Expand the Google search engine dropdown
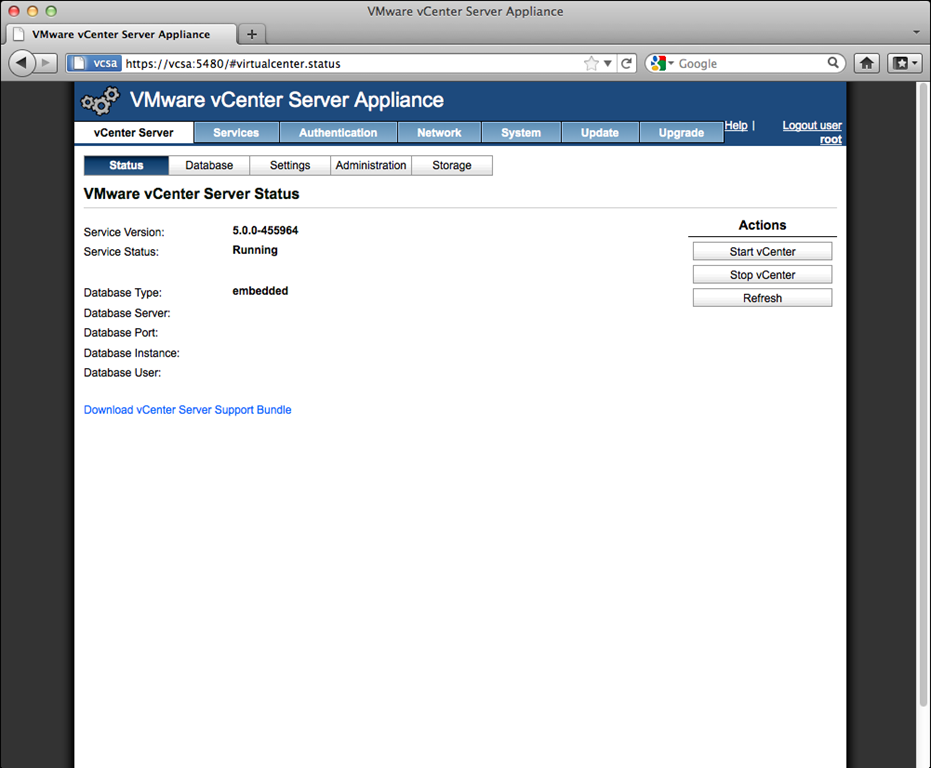This screenshot has width=931, height=768. (x=661, y=63)
